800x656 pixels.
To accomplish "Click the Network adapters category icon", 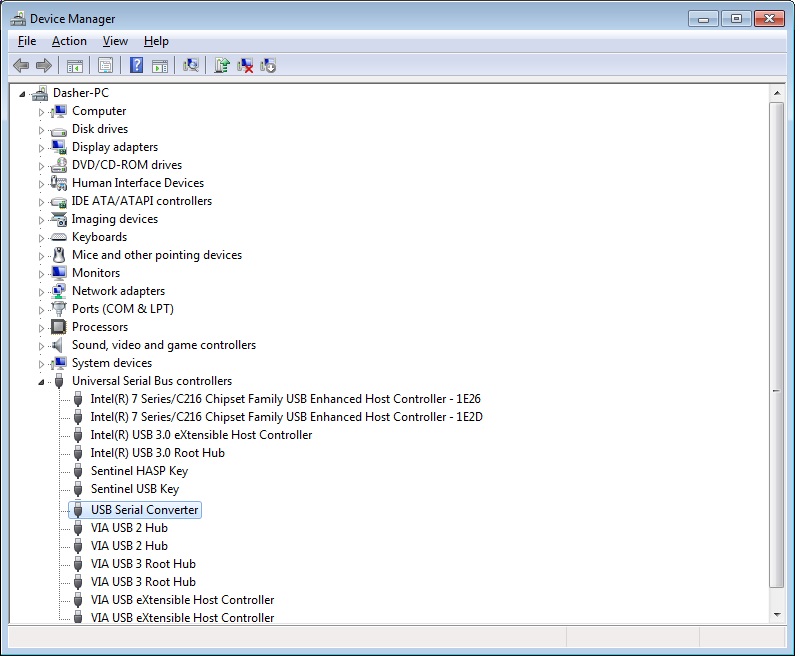I will (x=59, y=291).
